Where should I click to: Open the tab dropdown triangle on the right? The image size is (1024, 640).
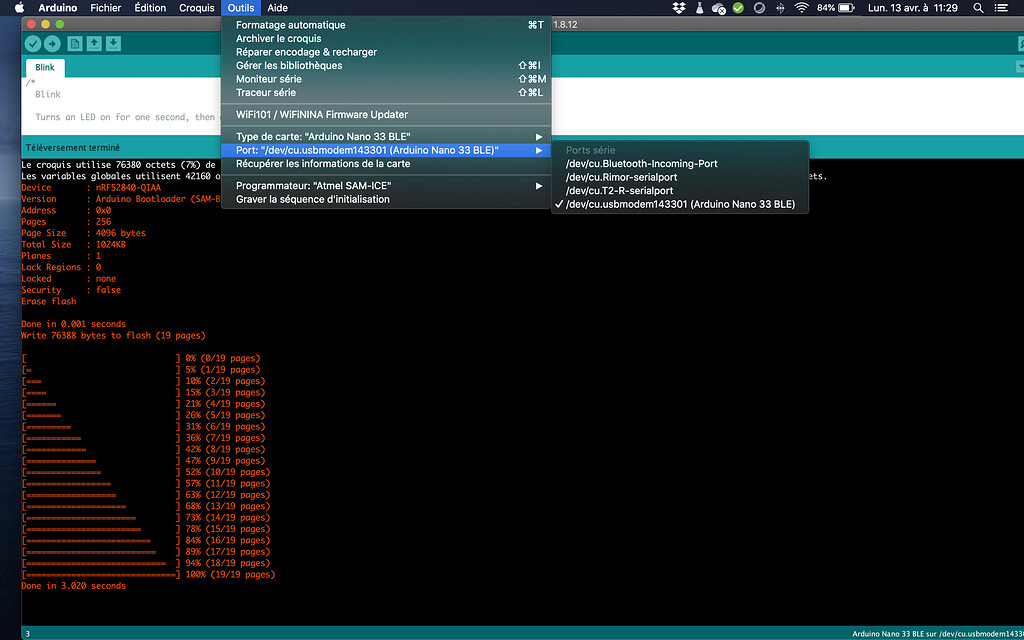pyautogui.click(x=1019, y=66)
